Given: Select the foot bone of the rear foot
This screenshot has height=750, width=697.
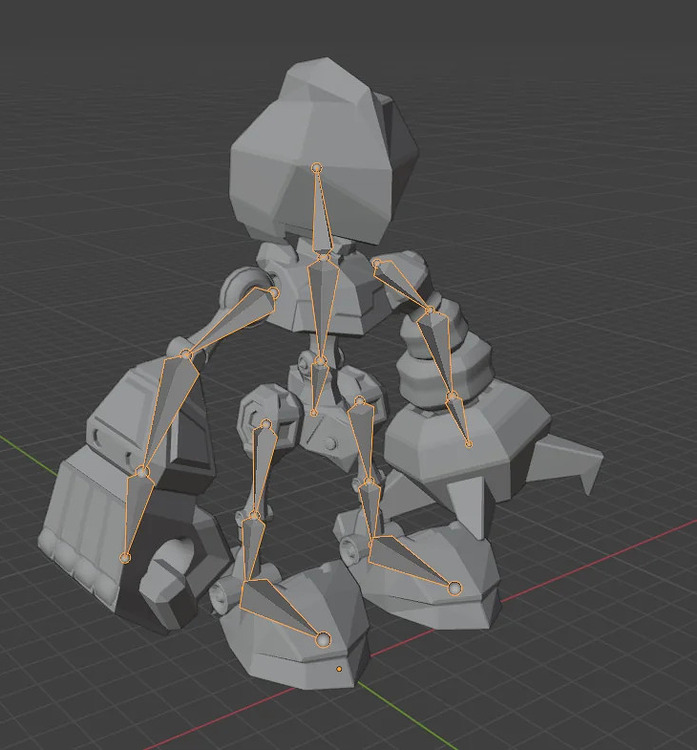Looking at the screenshot, I should pos(409,560).
